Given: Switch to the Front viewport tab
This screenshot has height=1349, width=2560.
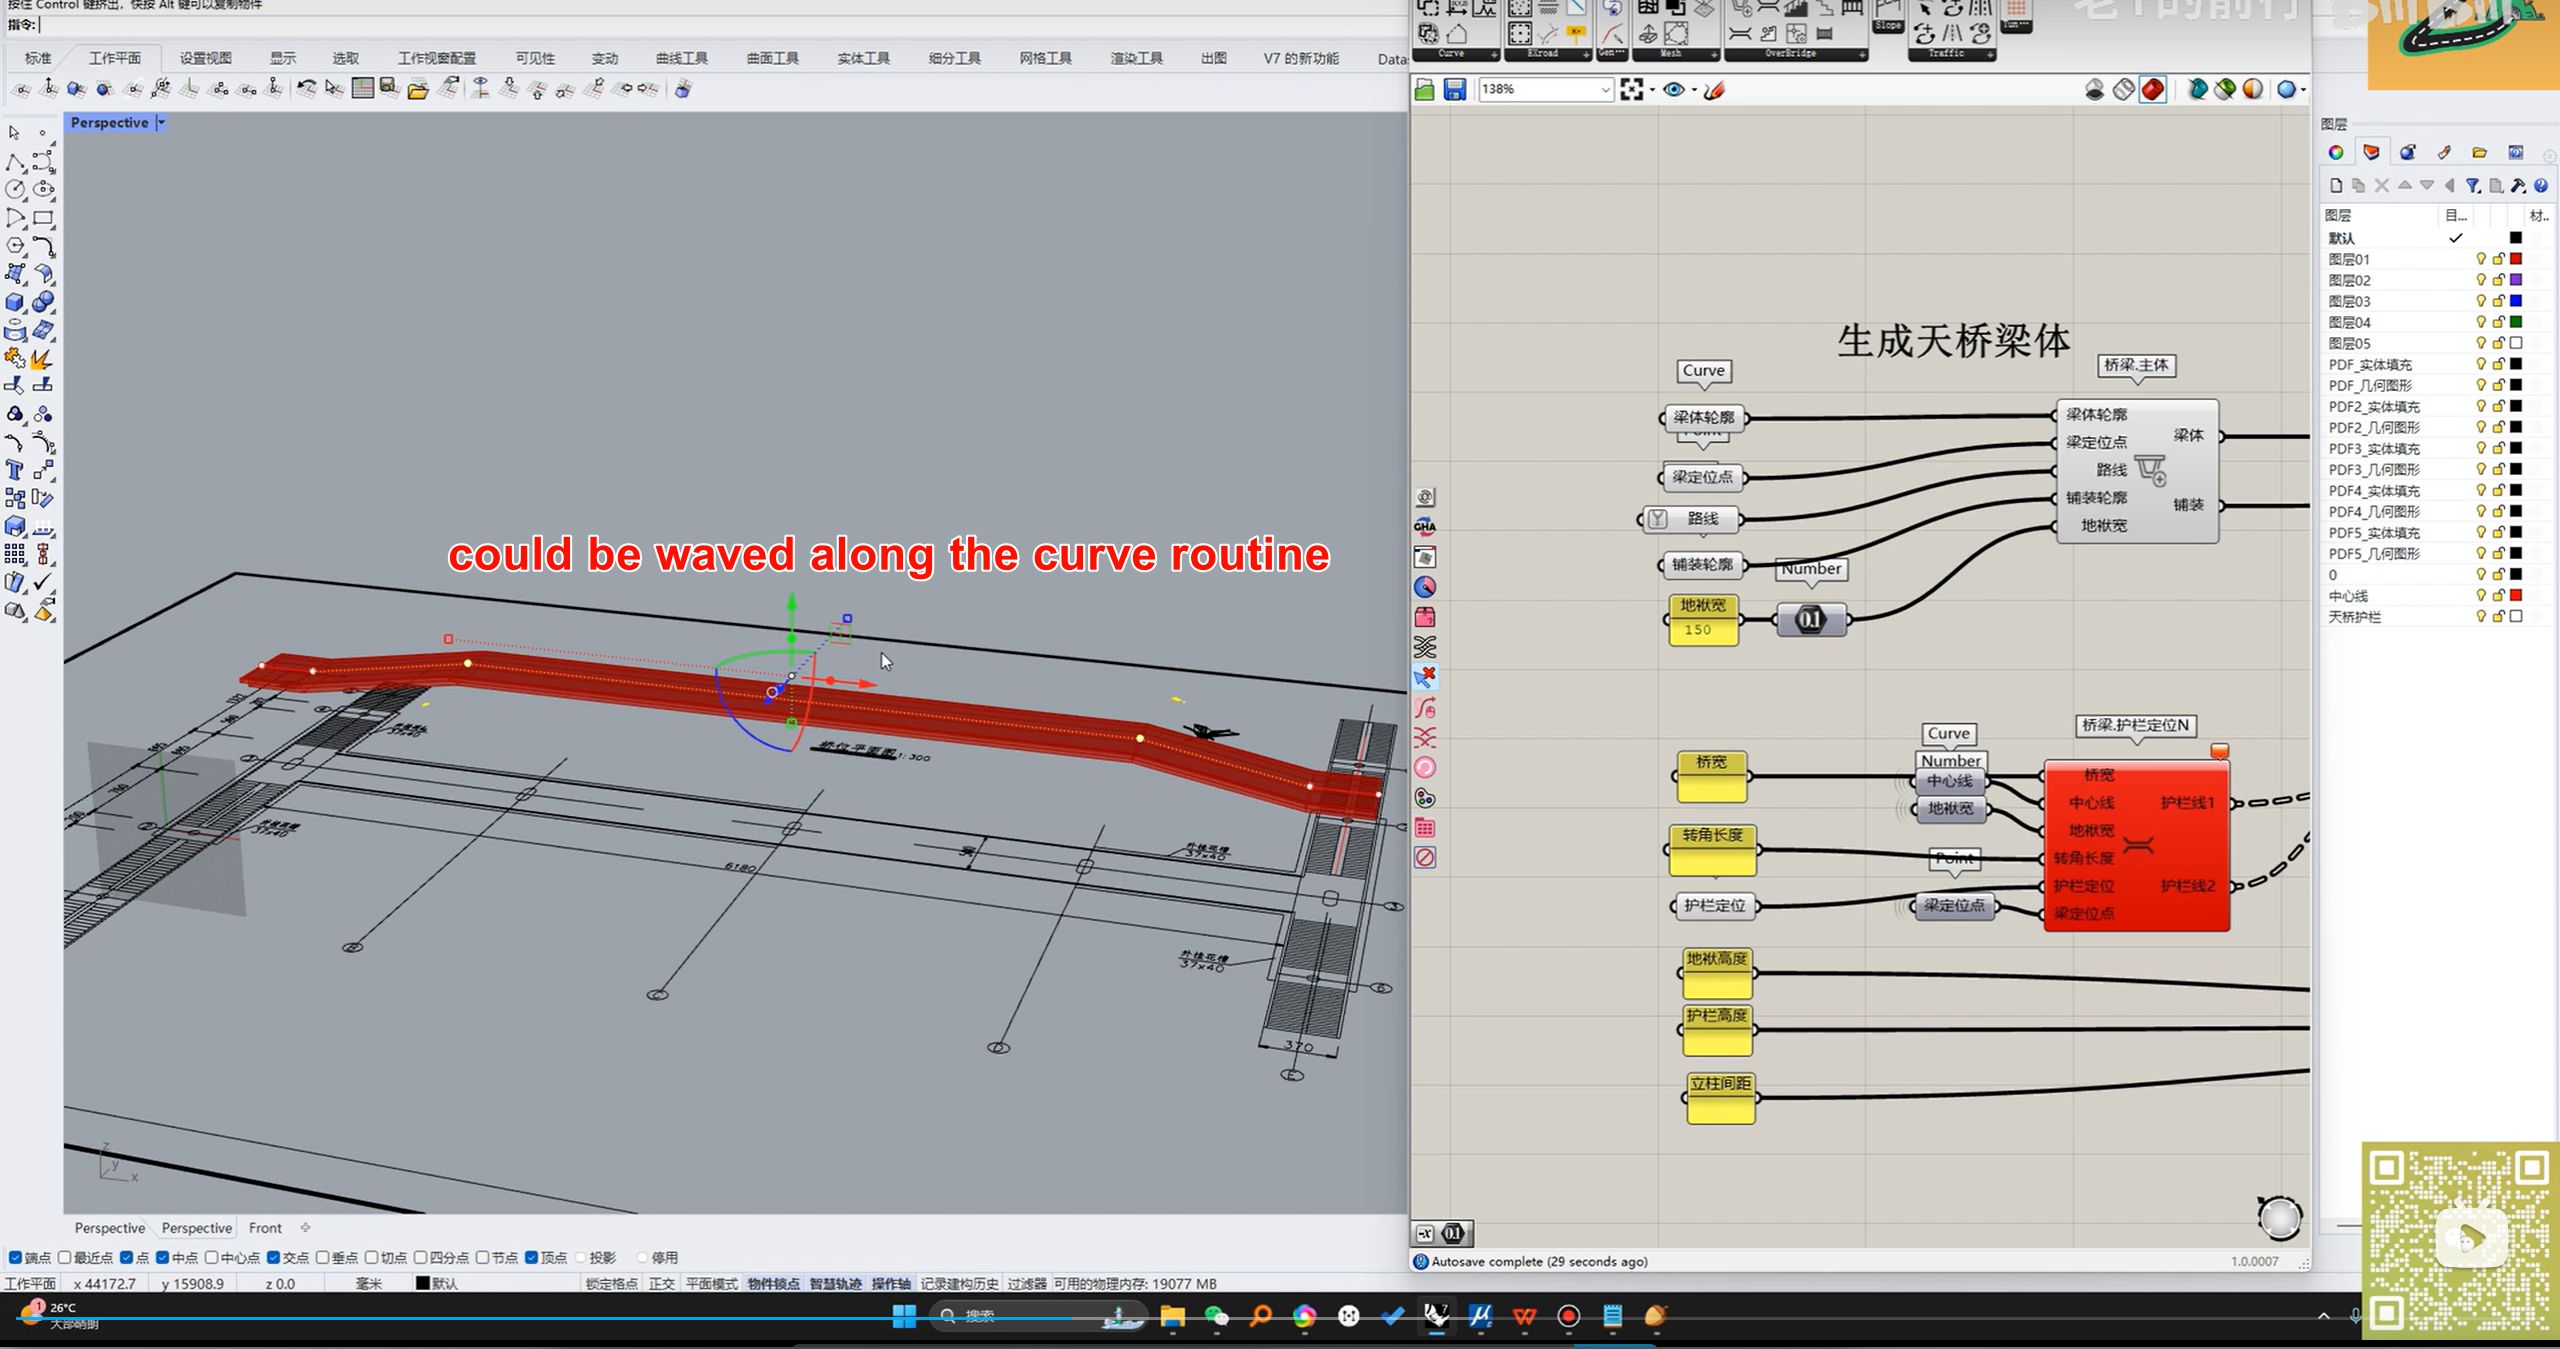Looking at the screenshot, I should click(x=265, y=1228).
